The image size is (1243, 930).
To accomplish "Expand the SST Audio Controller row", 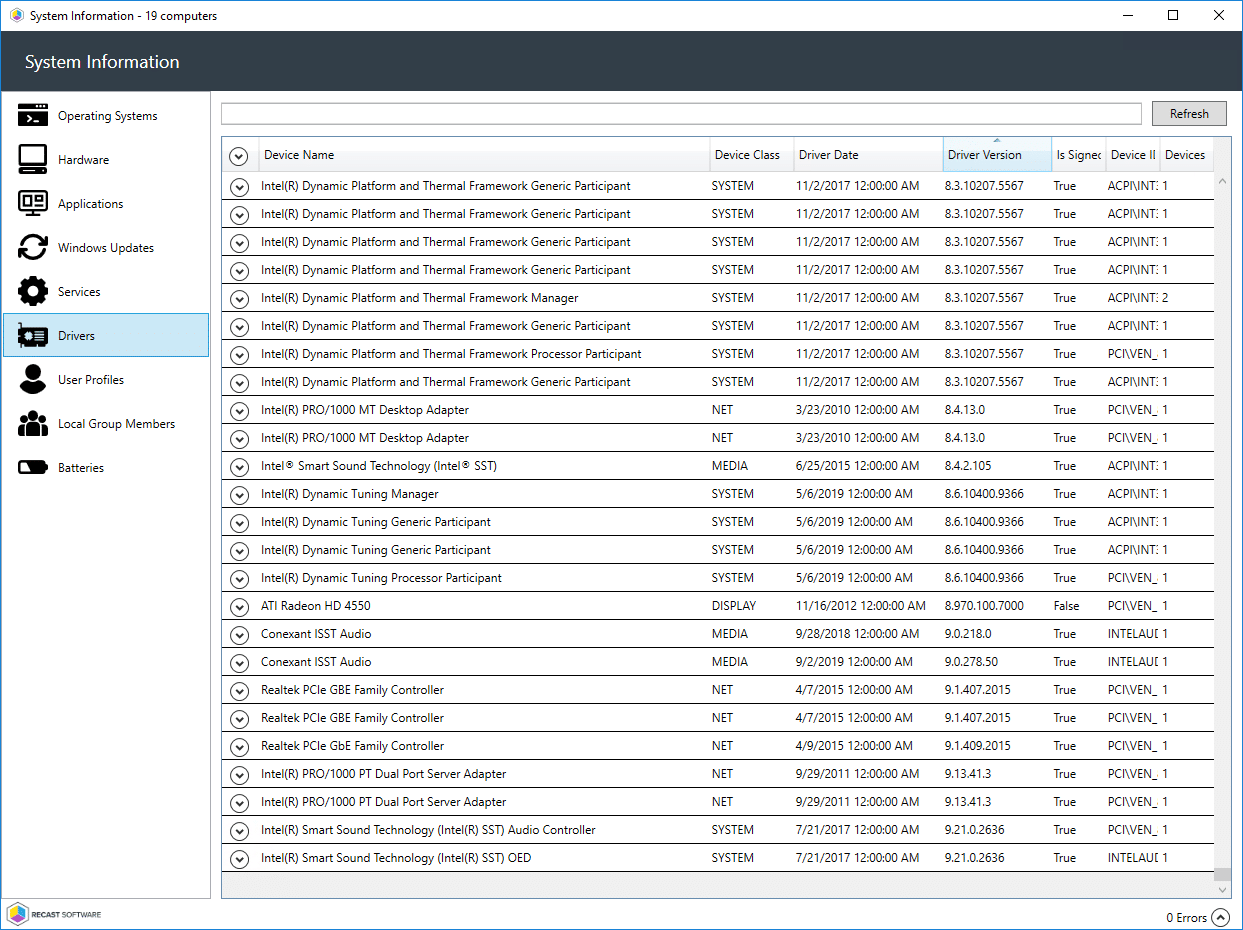I will 238,831.
